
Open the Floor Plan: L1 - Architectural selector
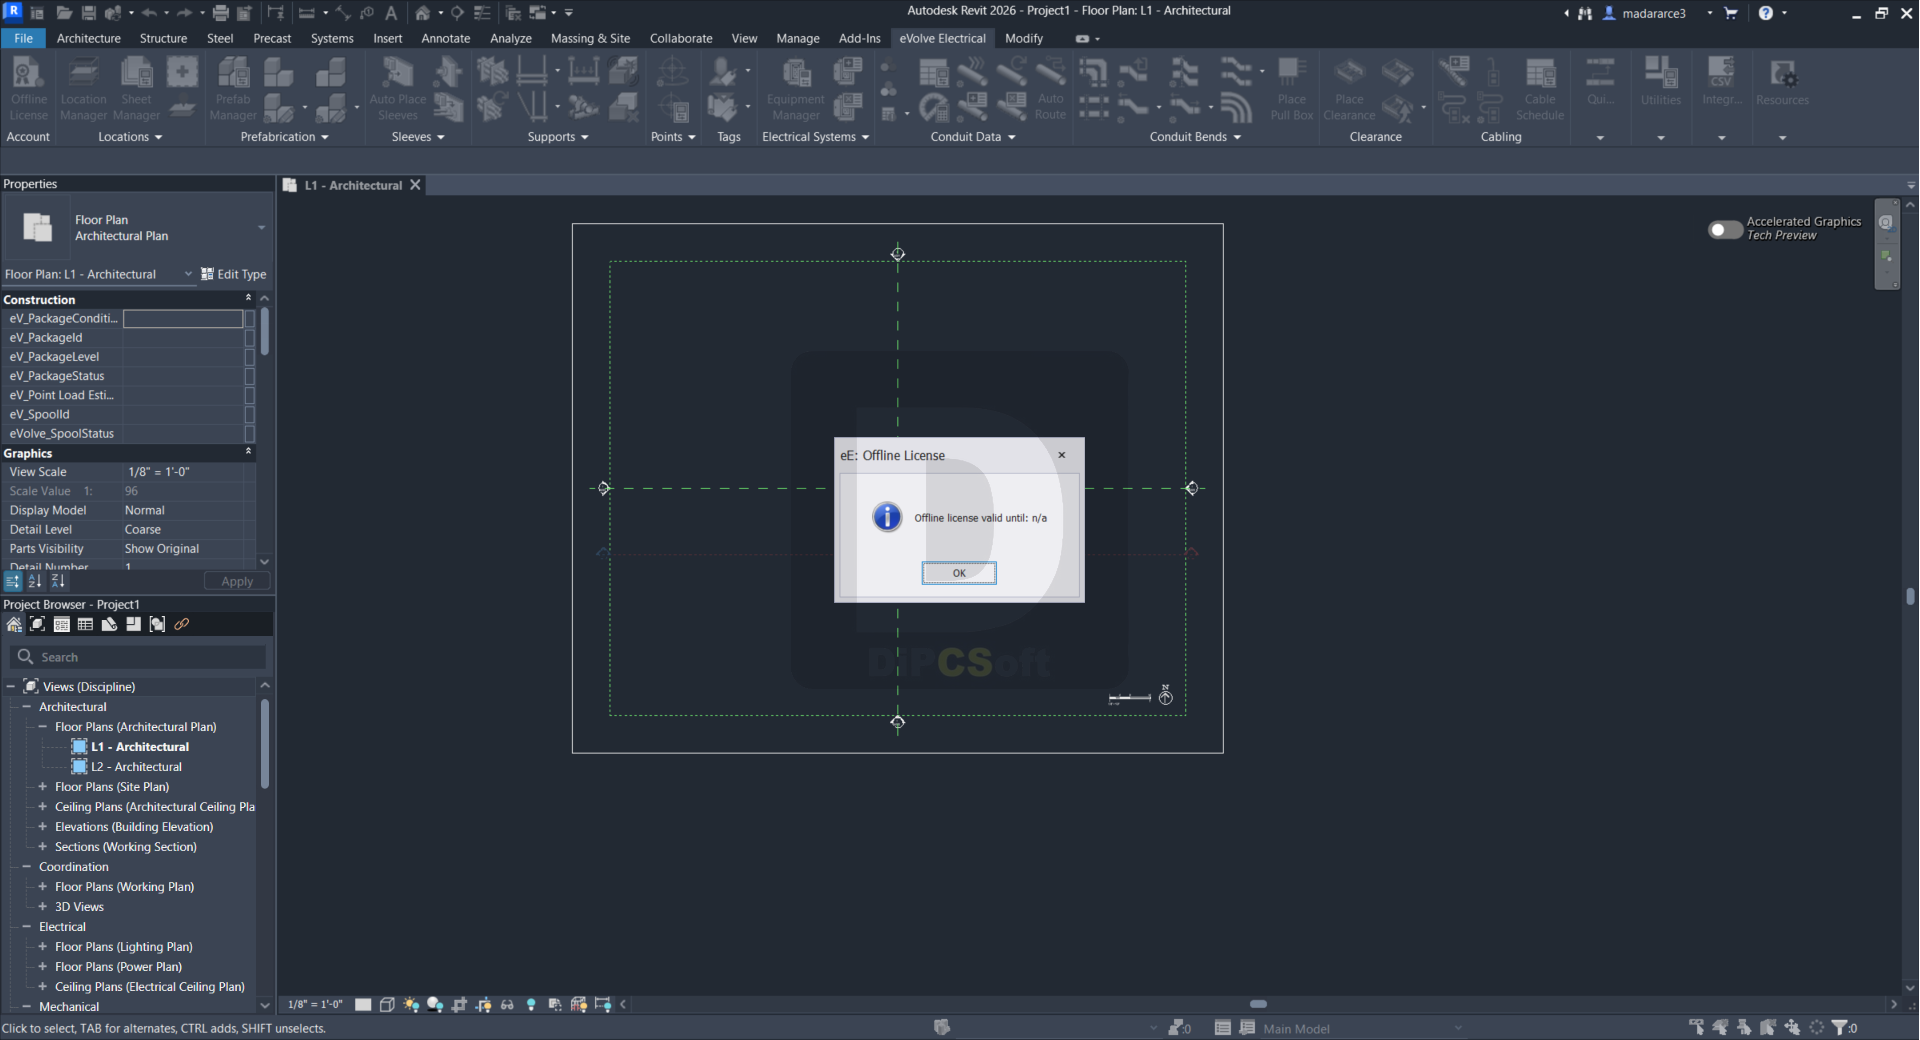pyautogui.click(x=98, y=274)
